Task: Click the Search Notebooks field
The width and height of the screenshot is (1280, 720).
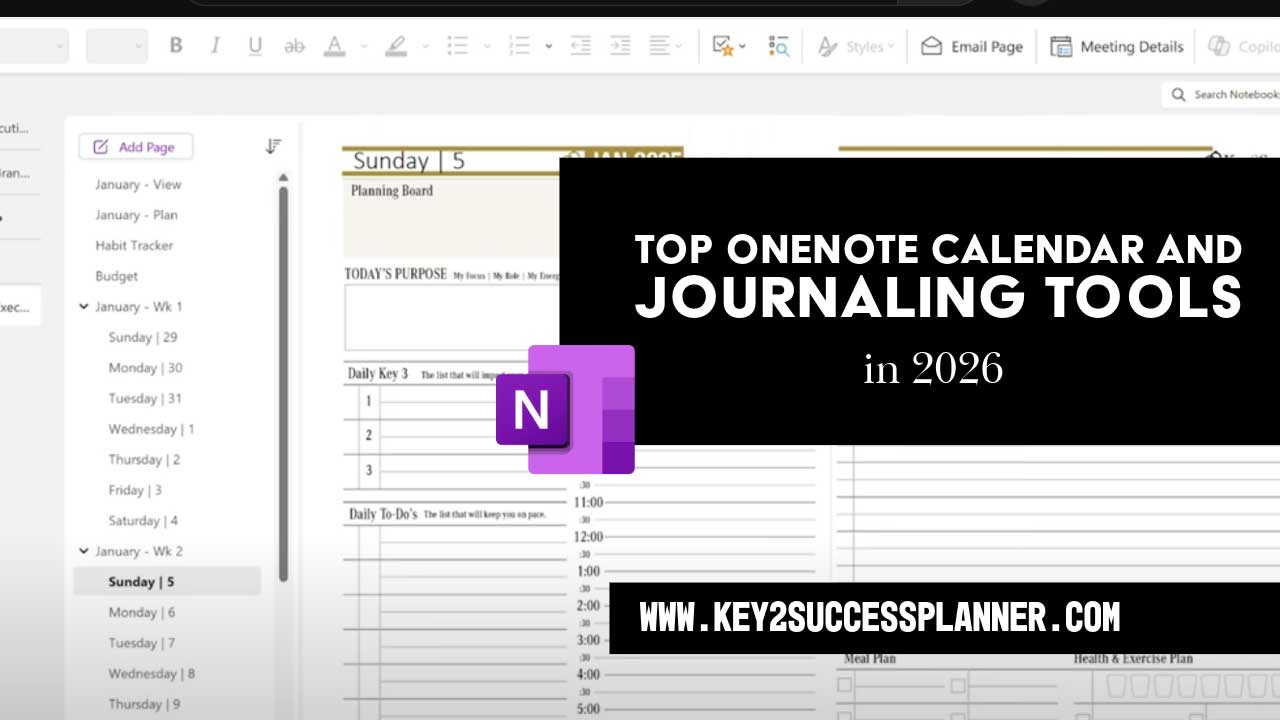Action: (x=1221, y=94)
